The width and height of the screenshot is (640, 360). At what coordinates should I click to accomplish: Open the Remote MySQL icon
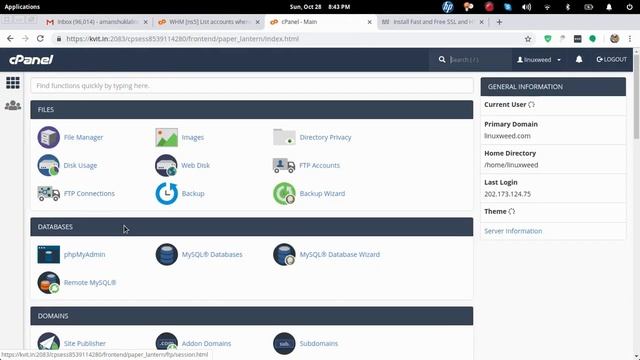[x=49, y=282]
